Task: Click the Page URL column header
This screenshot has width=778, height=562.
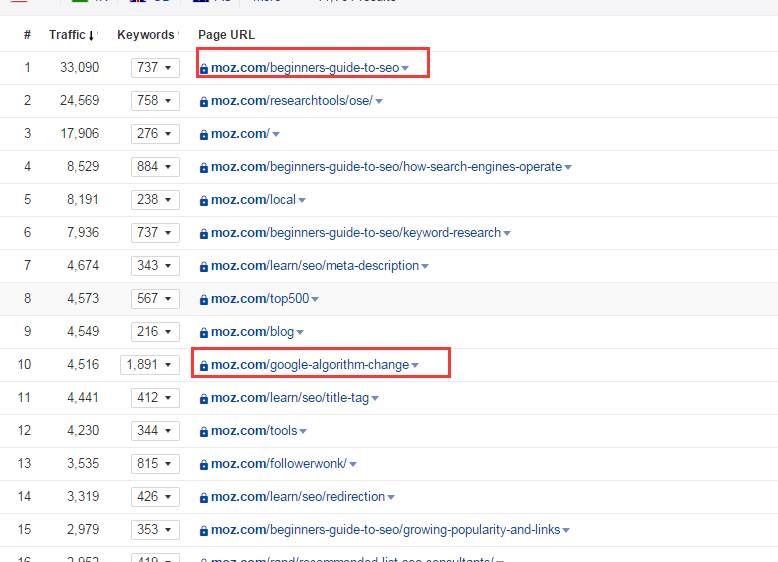Action: (x=226, y=35)
